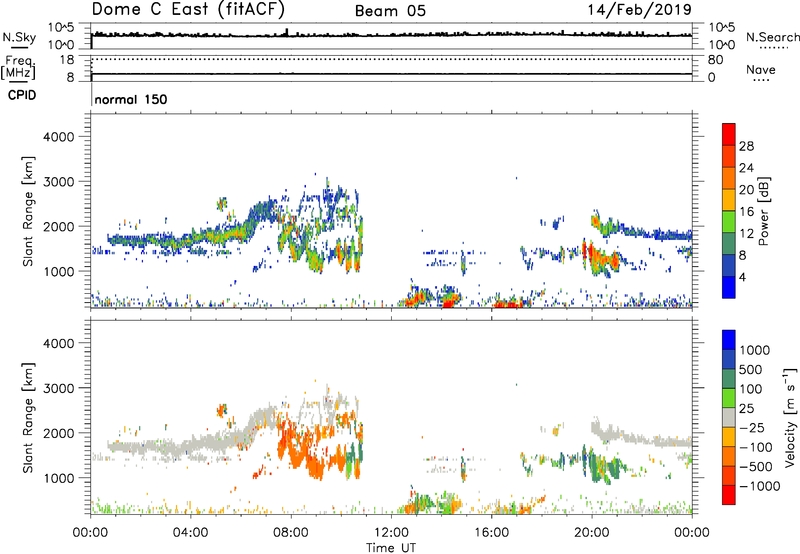Click the "Nave" legend label
Screen dimensions: 800x554
tap(761, 69)
